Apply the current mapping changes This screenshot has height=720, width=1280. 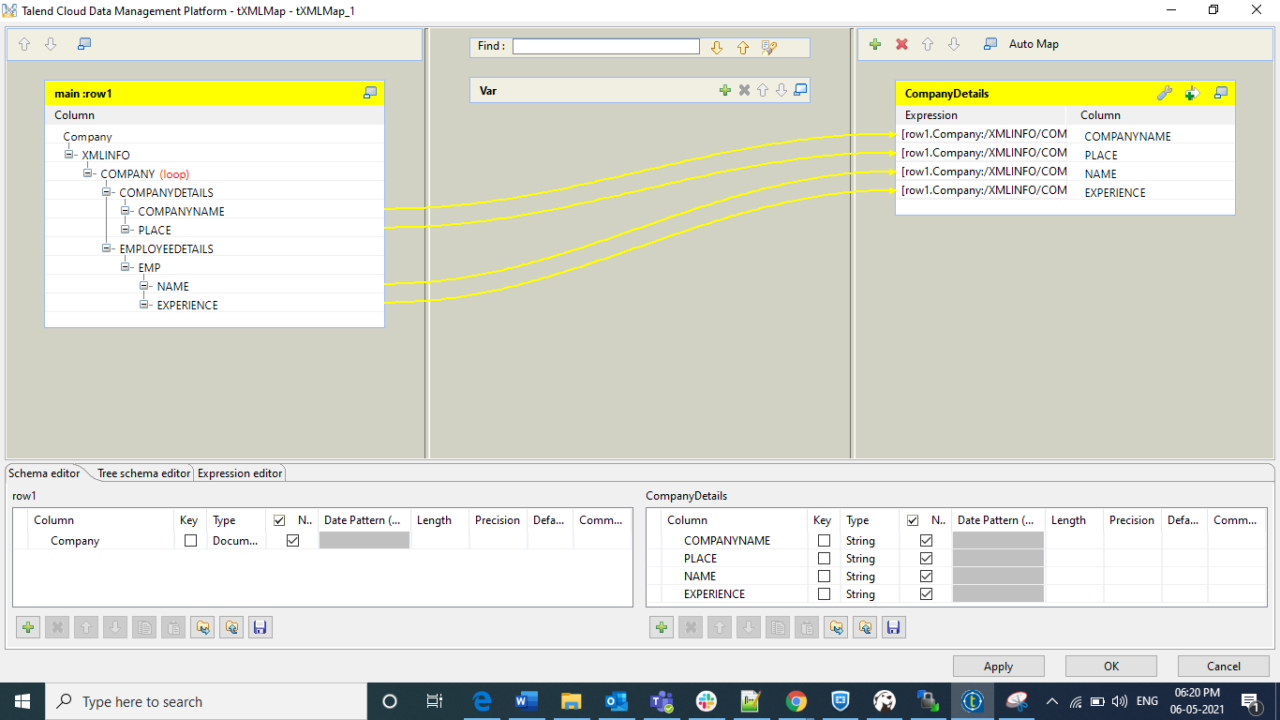pos(997,665)
